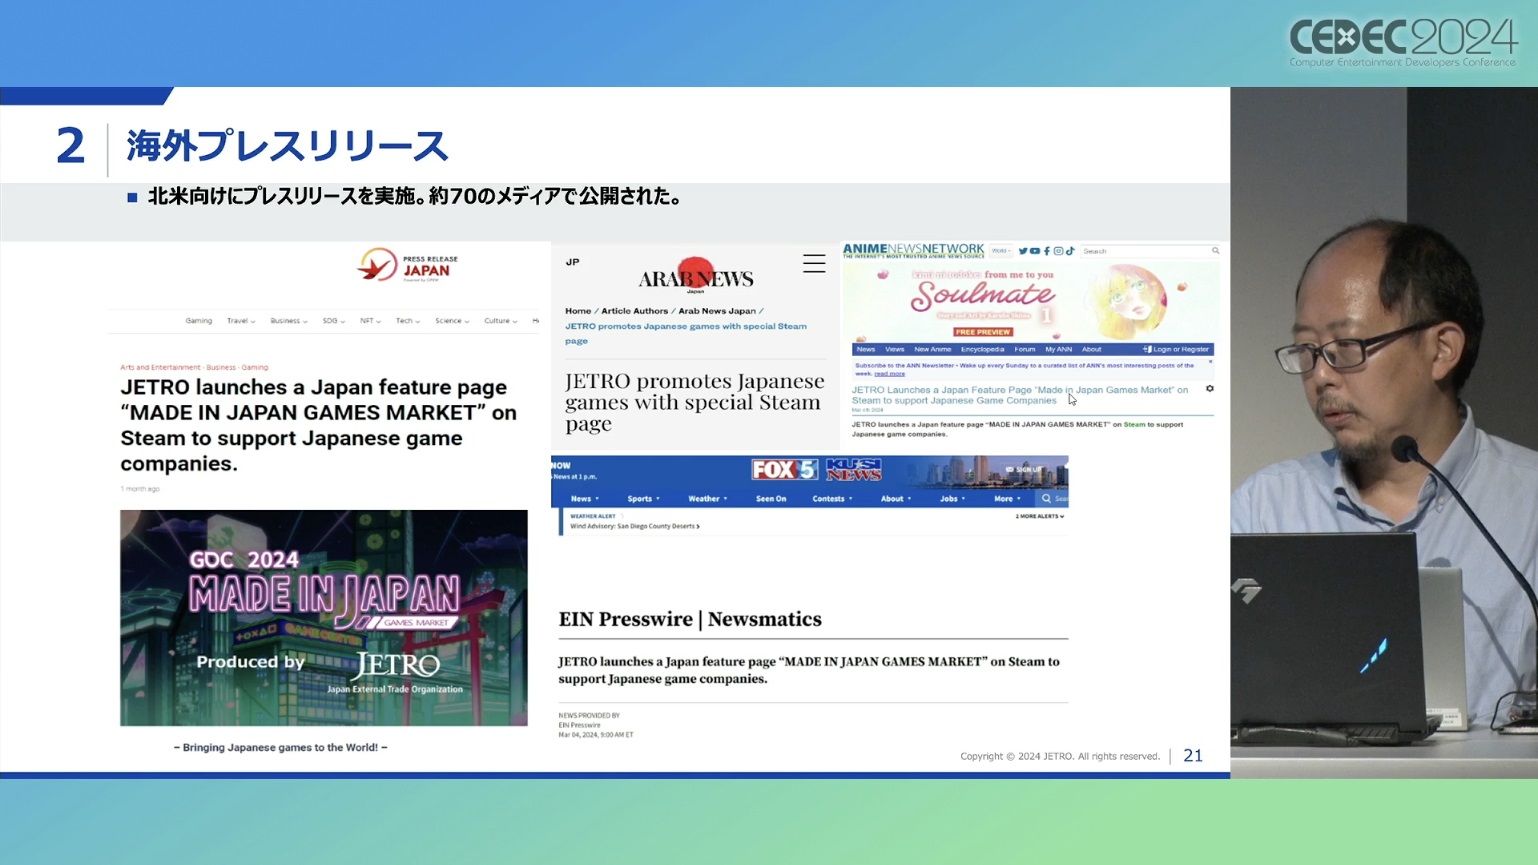Expand the SDG dropdown on Press Release Japan
Screen dimensions: 1538x865
point(333,321)
